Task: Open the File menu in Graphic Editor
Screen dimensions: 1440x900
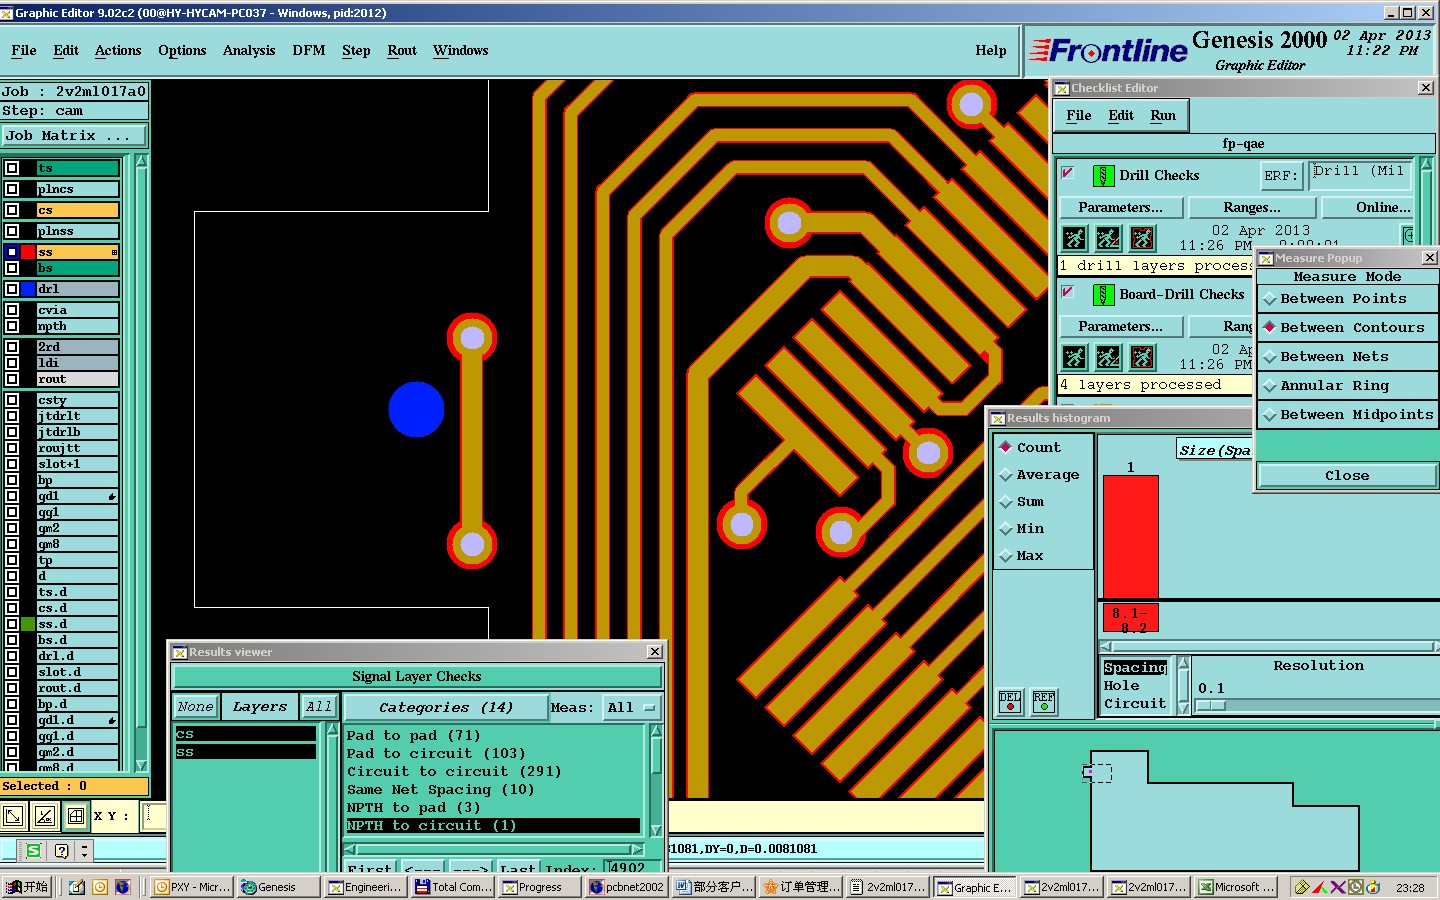Action: tap(24, 51)
